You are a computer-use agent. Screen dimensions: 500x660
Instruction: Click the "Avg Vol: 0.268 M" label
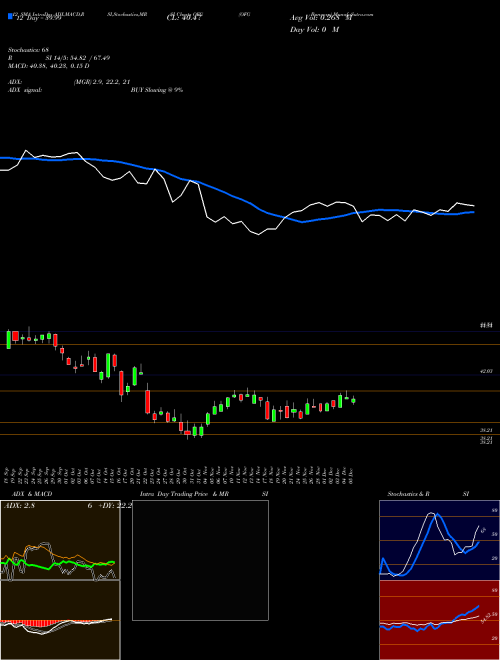(321, 18)
